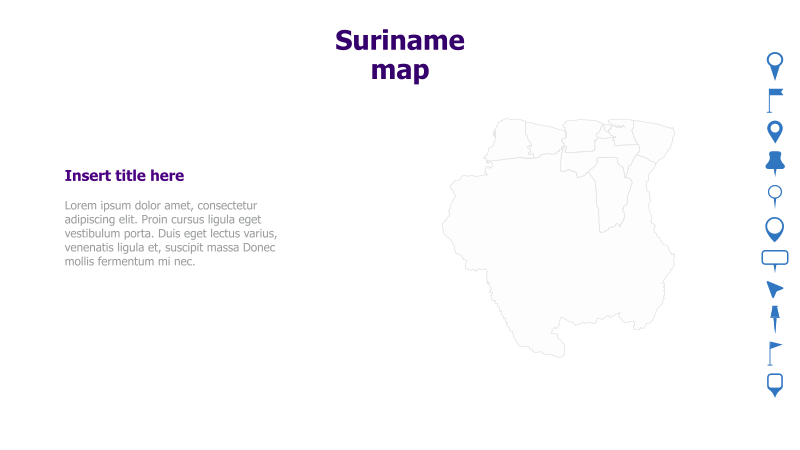Select the upright thumbtack pin icon
The width and height of the screenshot is (800, 450).
click(774, 319)
